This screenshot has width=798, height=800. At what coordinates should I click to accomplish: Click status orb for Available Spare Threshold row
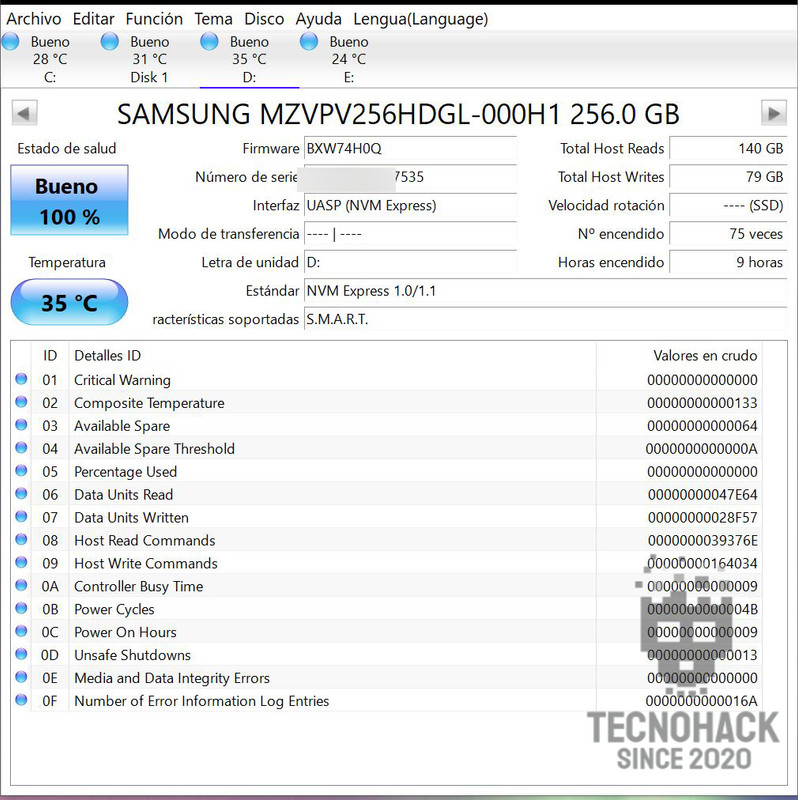pos(21,448)
